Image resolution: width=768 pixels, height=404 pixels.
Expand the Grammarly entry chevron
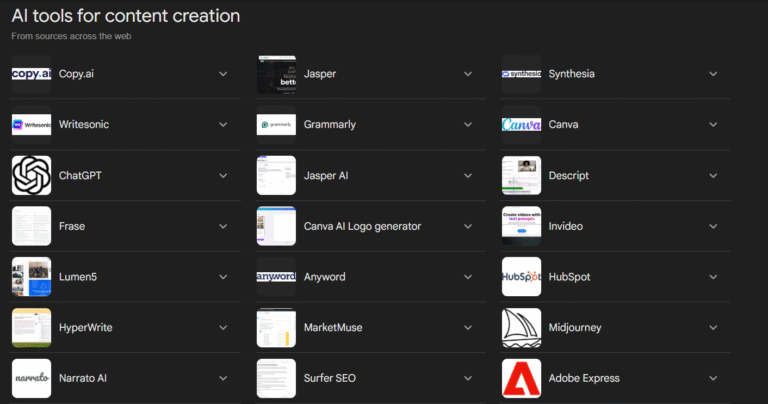(468, 125)
